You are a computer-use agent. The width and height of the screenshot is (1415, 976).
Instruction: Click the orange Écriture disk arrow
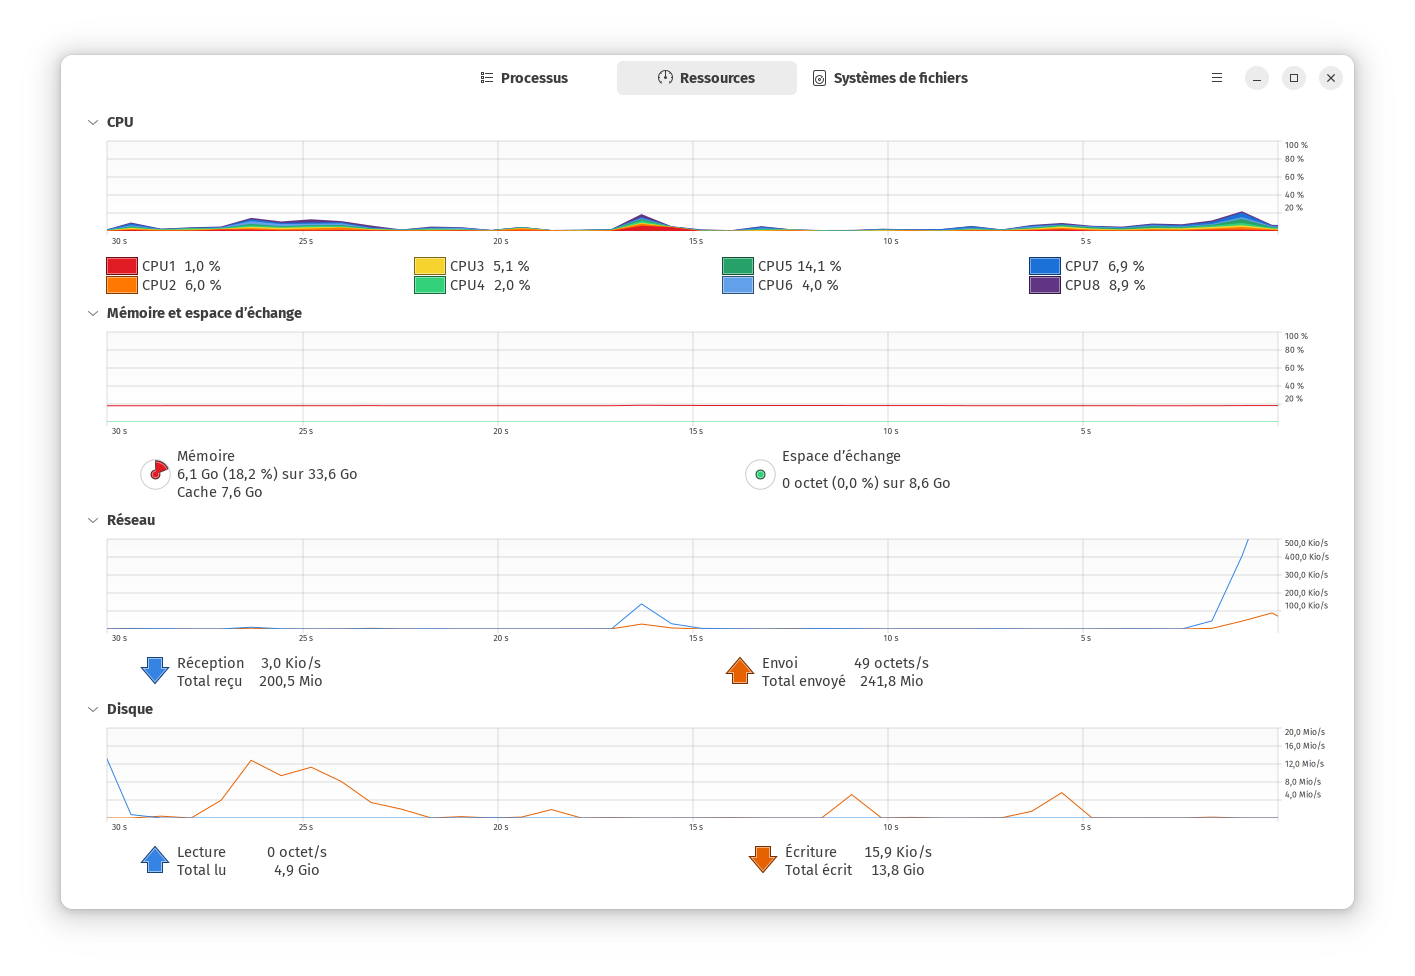click(x=763, y=860)
